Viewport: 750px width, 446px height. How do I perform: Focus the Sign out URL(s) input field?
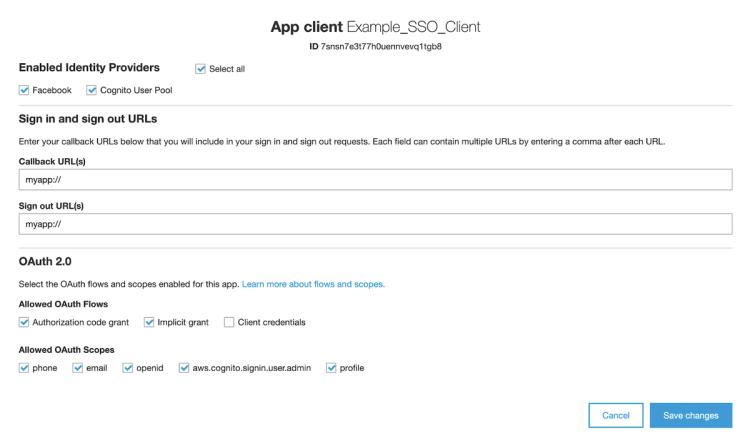[x=375, y=224]
